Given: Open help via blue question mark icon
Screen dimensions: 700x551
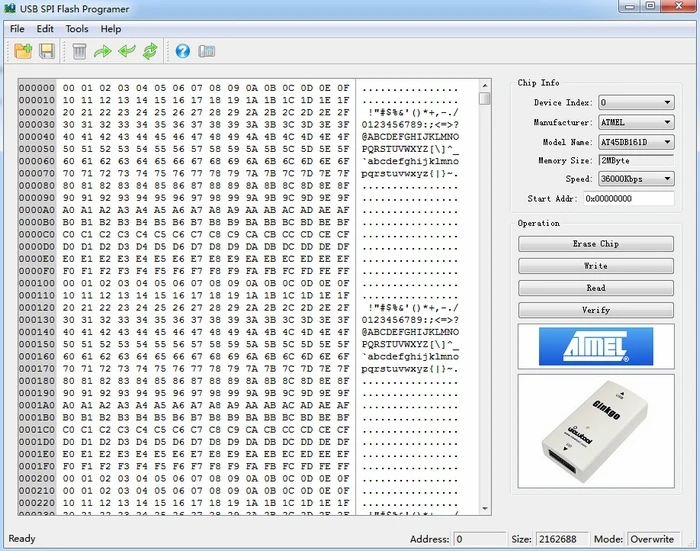Looking at the screenshot, I should coord(183,51).
